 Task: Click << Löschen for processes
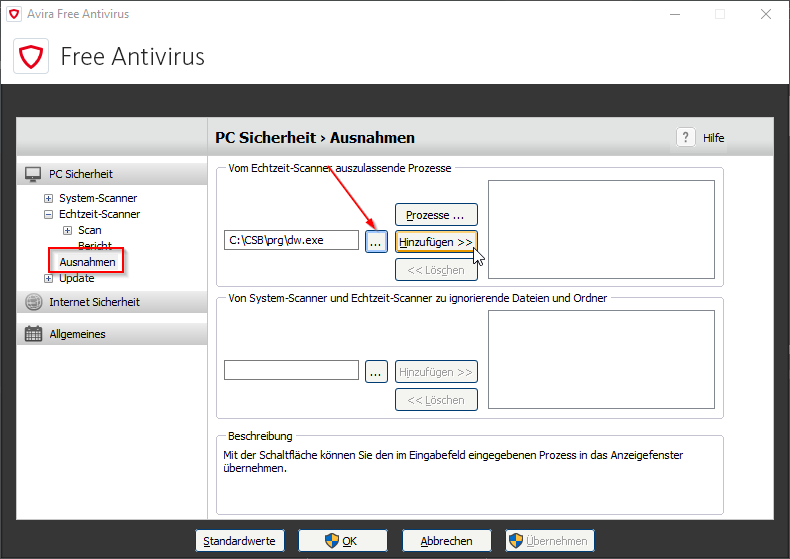(436, 270)
